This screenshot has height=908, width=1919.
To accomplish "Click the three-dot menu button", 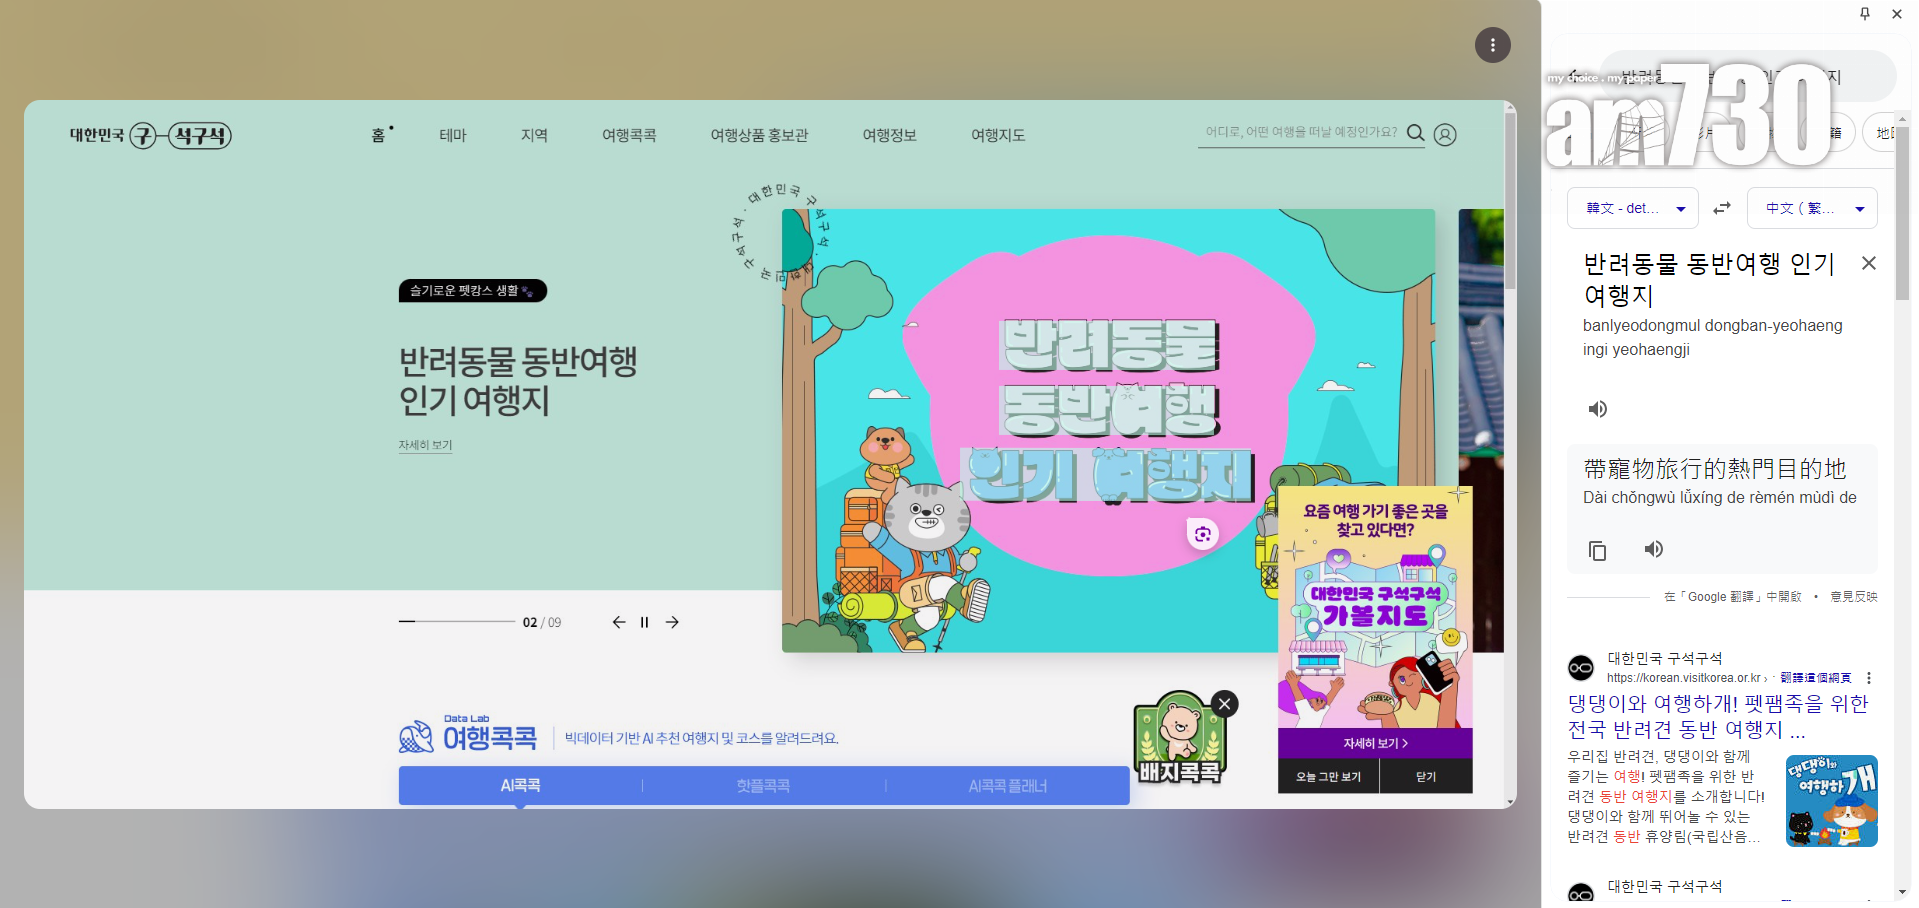I will pyautogui.click(x=1492, y=45).
